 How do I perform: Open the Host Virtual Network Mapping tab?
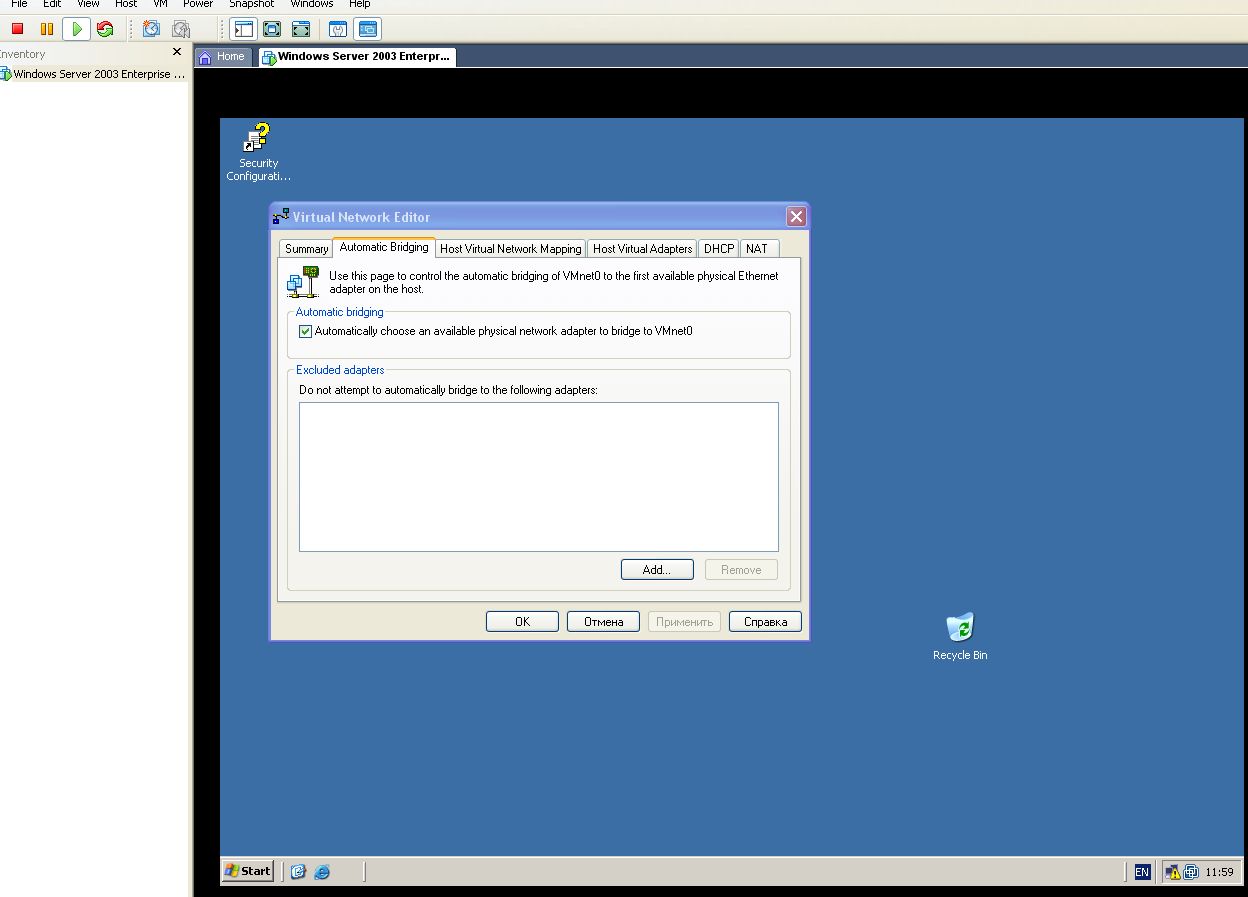click(x=511, y=249)
